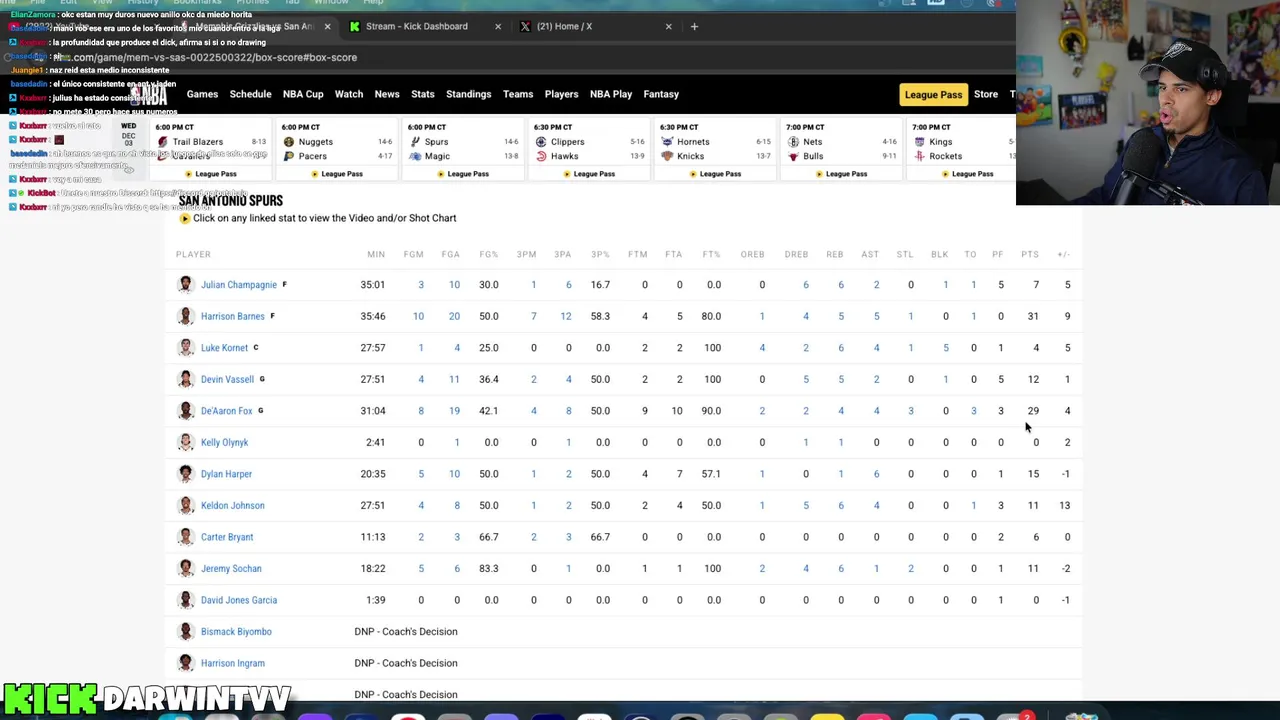
Task: Open Nuggets vs Pacers game card
Action: pyautogui.click(x=338, y=149)
